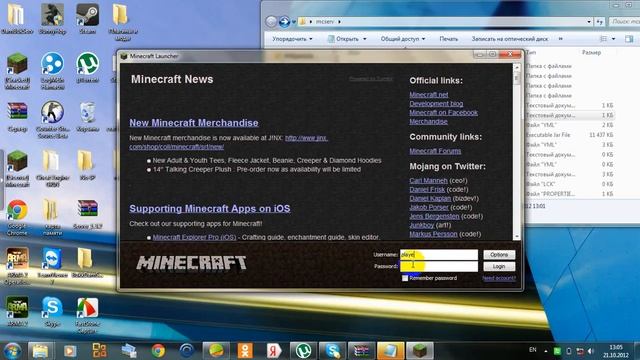Open the Need account? link

pos(499,278)
